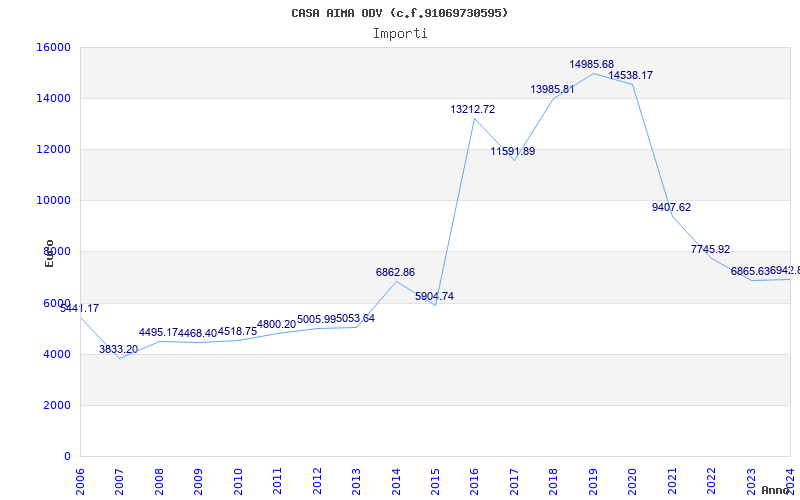This screenshot has width=800, height=500.
Task: Click the 2015 year label
Action: (435, 481)
